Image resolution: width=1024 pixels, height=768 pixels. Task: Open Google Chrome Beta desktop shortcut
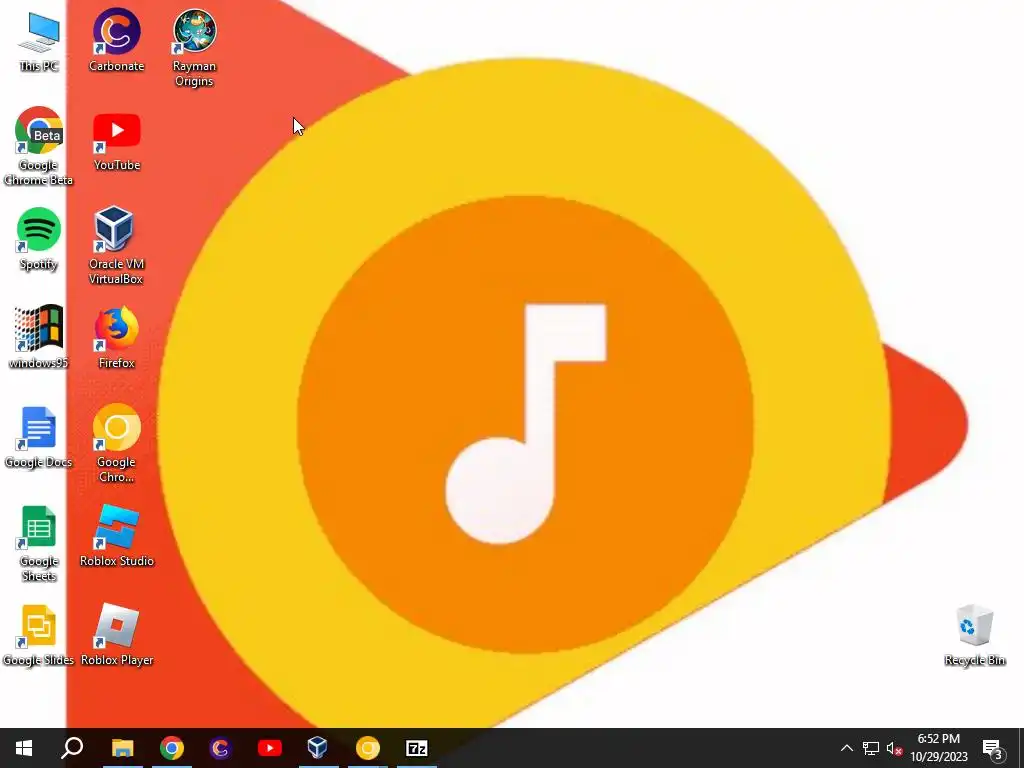click(x=39, y=146)
